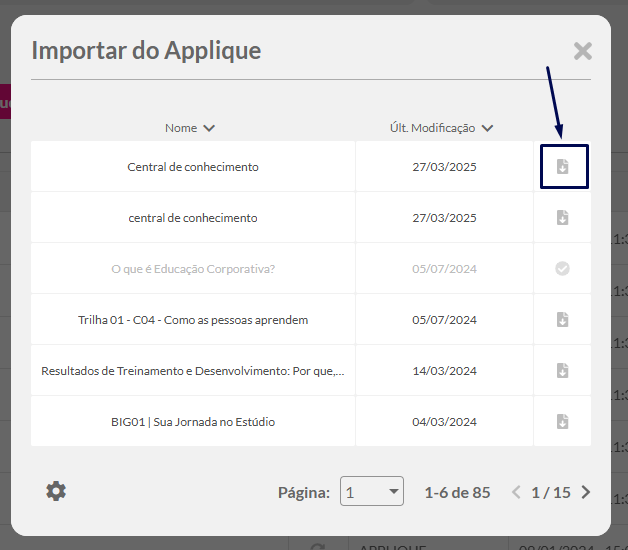Screen dimensions: 628x550
Task: Go to the previous page of results
Action: (516, 492)
